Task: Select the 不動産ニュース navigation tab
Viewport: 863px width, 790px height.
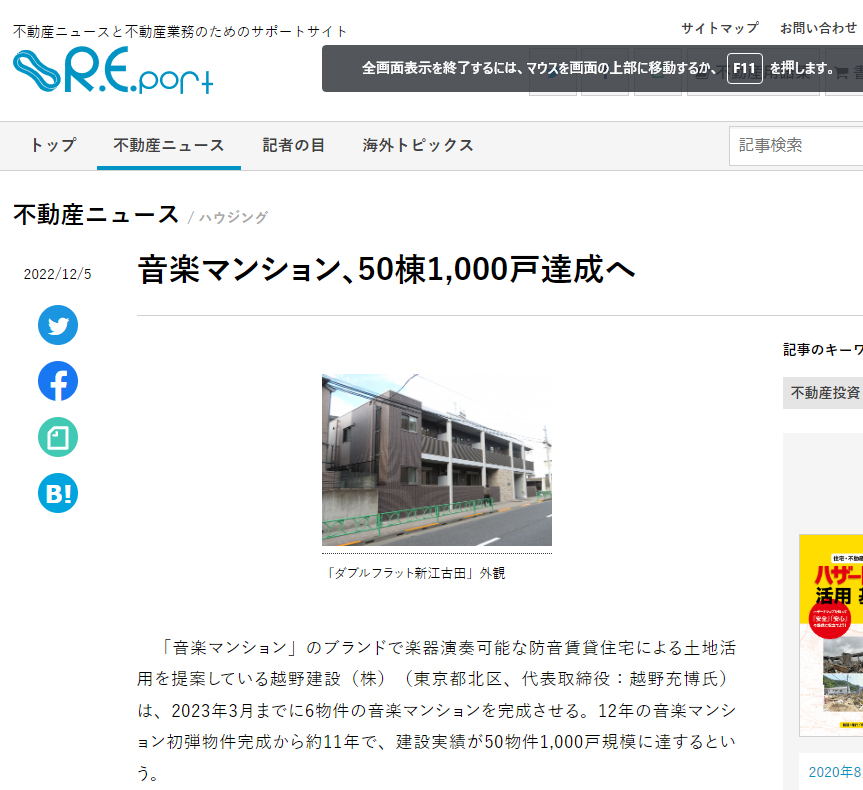Action: (x=169, y=145)
